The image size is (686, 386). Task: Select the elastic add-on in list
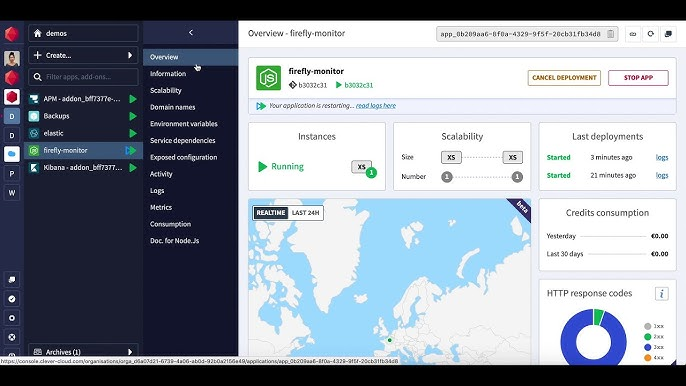coord(83,133)
